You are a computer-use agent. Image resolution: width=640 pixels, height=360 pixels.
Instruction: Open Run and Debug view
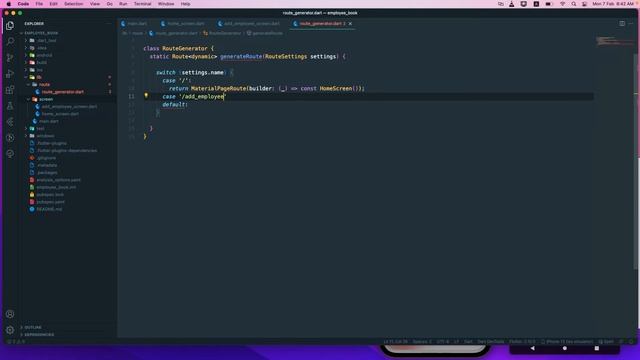[10, 74]
